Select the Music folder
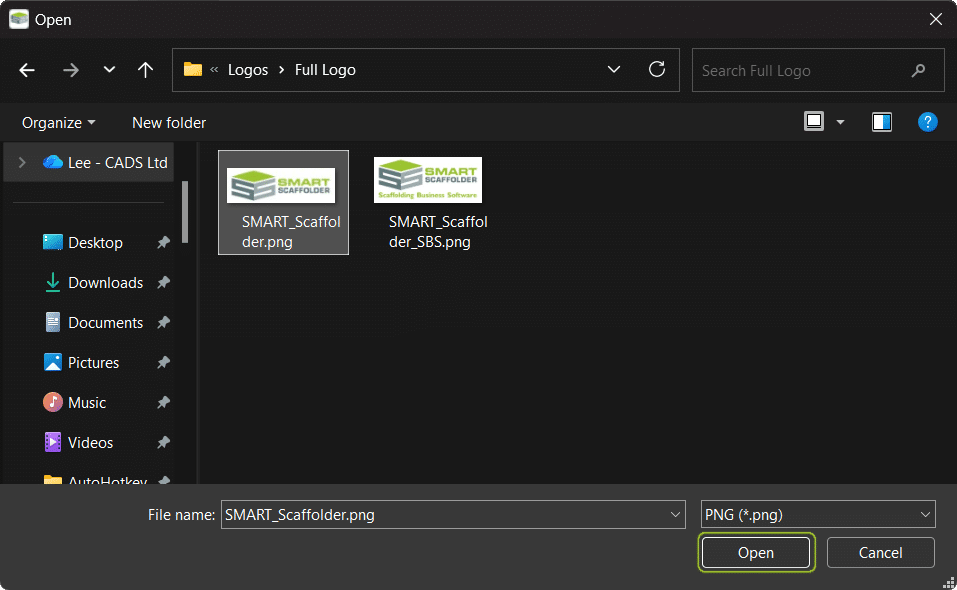Image resolution: width=957 pixels, height=590 pixels. click(x=86, y=403)
